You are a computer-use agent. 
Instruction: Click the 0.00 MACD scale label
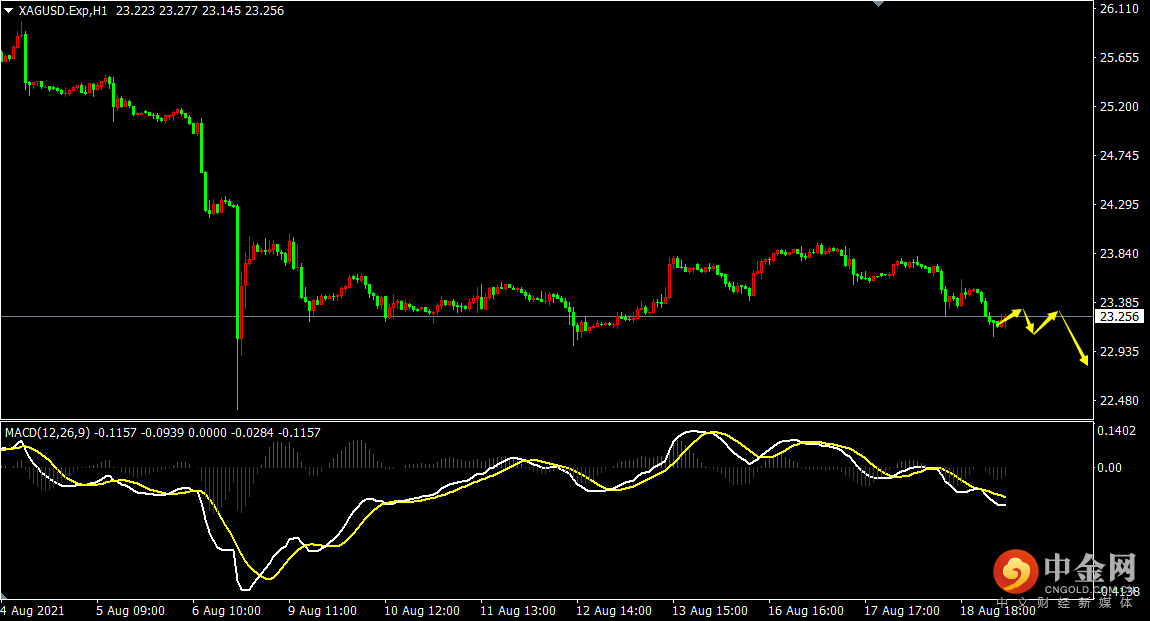(x=1109, y=468)
